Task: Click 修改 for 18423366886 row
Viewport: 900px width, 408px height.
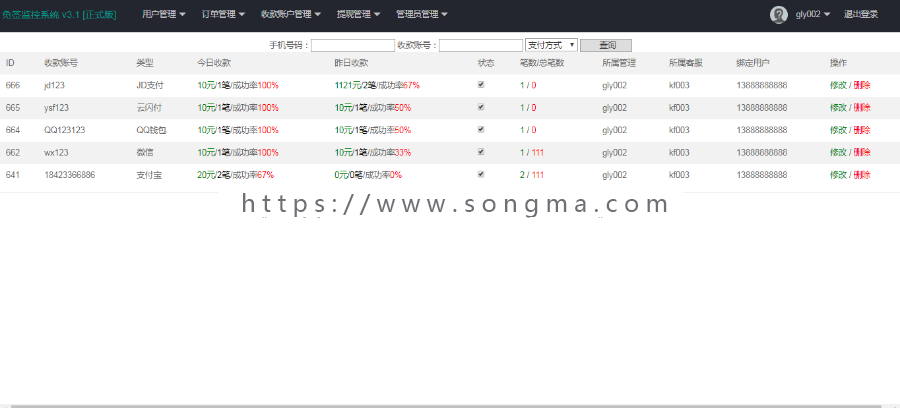Action: tap(838, 174)
